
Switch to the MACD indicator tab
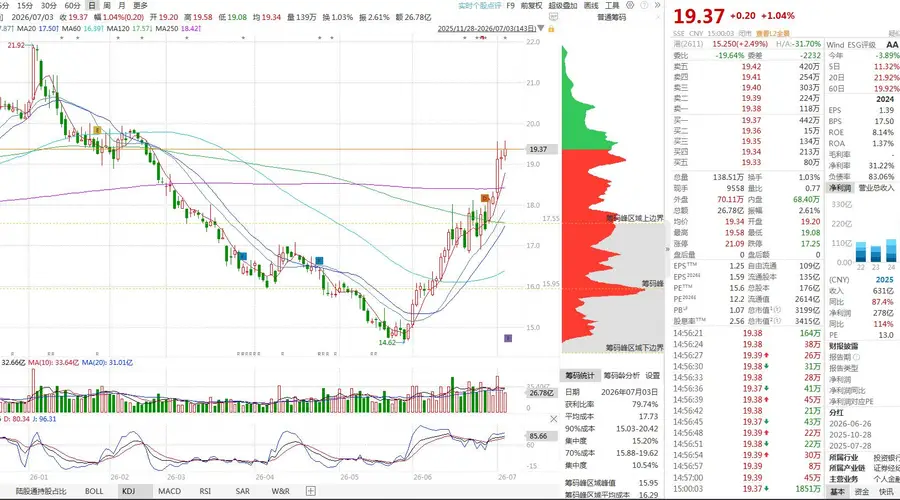[x=169, y=491]
